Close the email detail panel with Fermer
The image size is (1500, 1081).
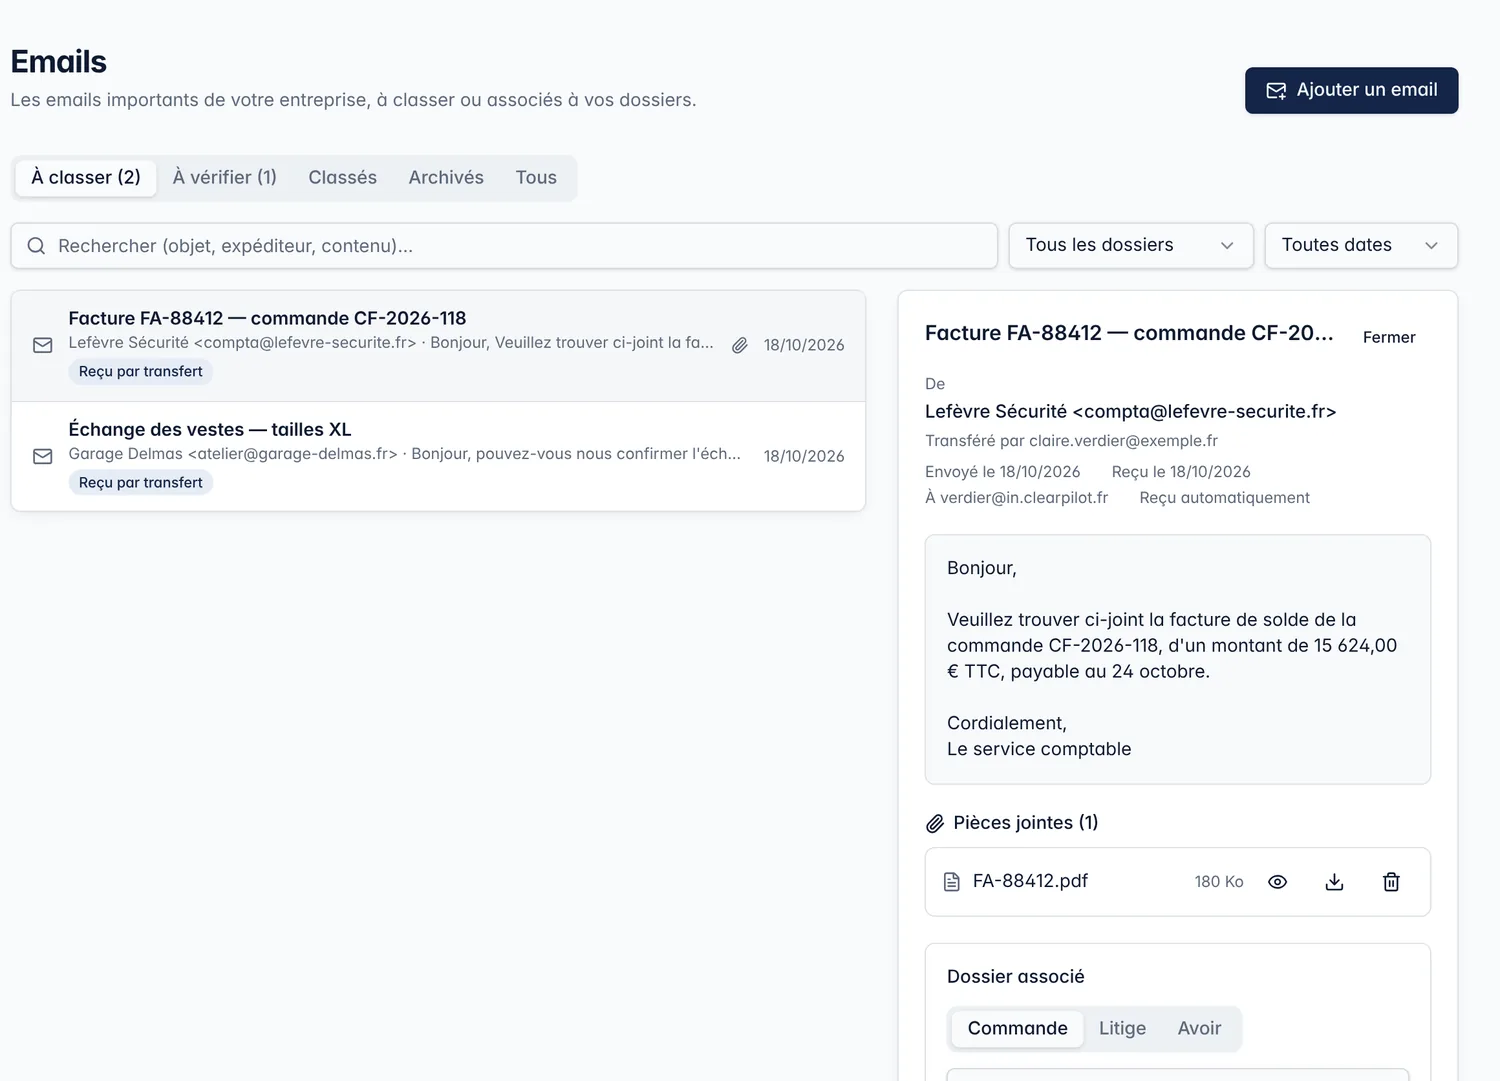coord(1389,337)
